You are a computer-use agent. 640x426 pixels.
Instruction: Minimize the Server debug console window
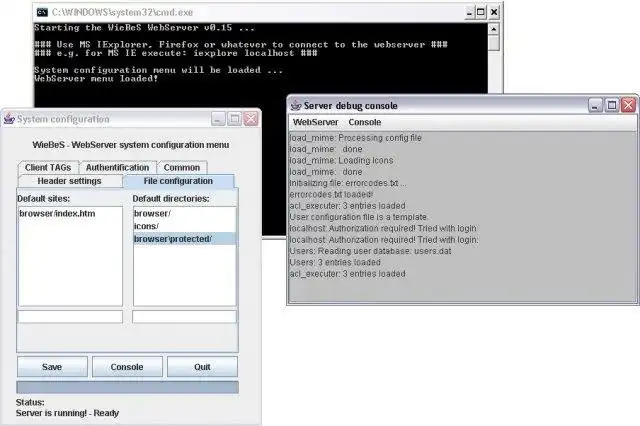(595, 106)
